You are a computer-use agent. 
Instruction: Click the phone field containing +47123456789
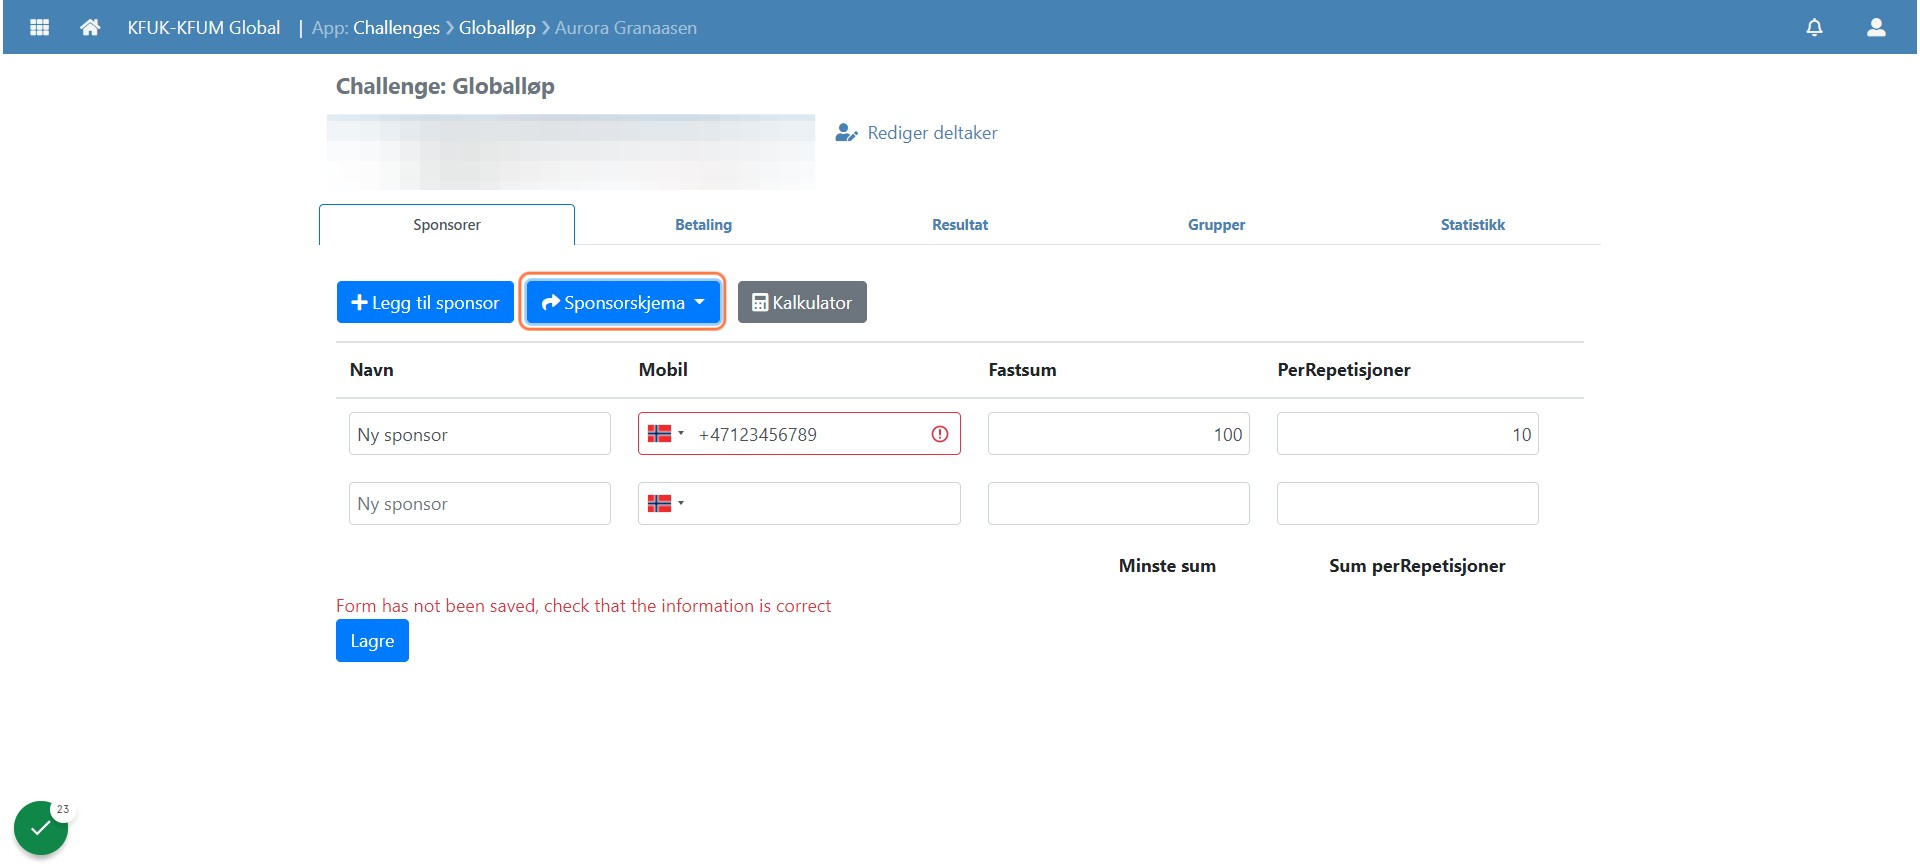(x=799, y=434)
